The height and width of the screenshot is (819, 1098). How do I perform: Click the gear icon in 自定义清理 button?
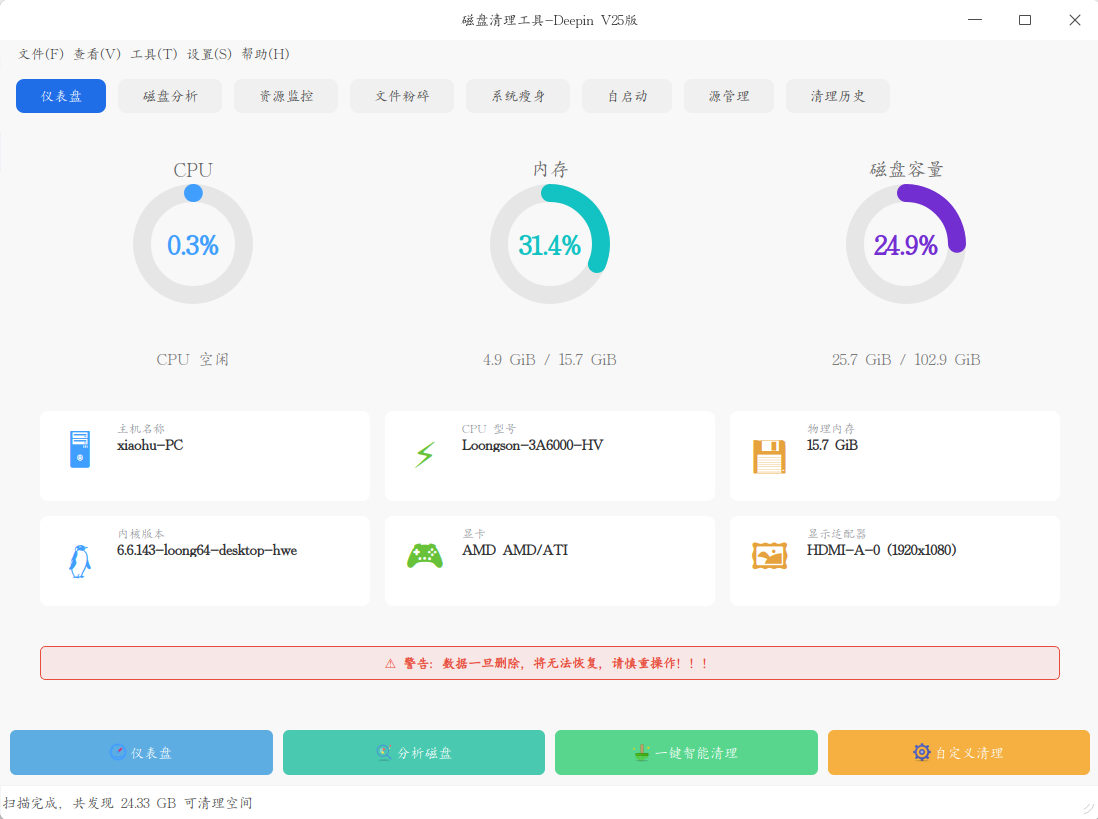pos(922,752)
